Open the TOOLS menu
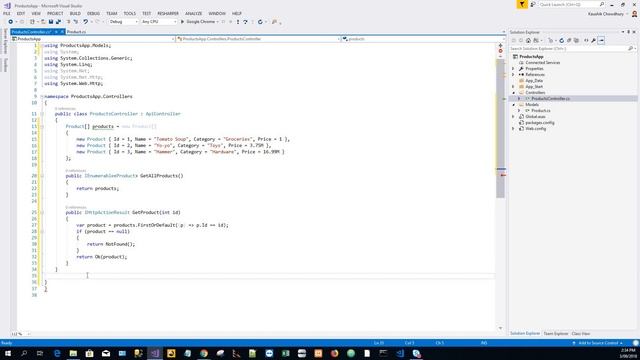640x360 pixels. (x=129, y=13)
